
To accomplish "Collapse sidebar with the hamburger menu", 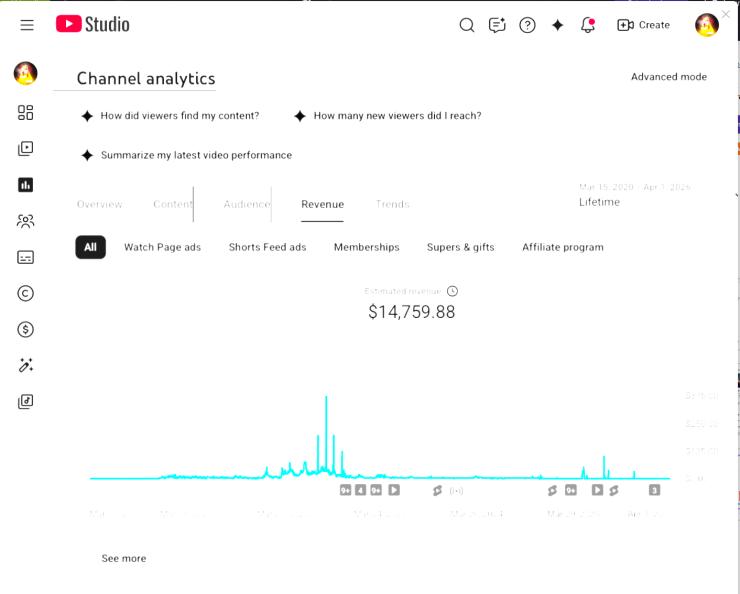I will click(x=27, y=25).
